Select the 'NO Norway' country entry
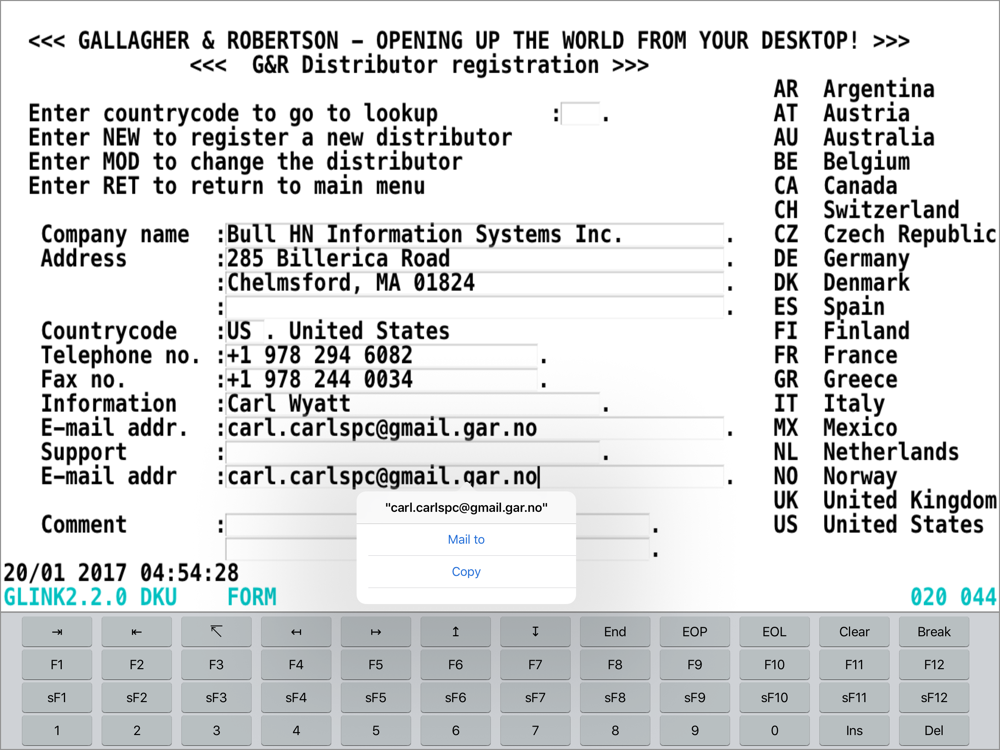Viewport: 1000px width, 750px height. [x=835, y=476]
